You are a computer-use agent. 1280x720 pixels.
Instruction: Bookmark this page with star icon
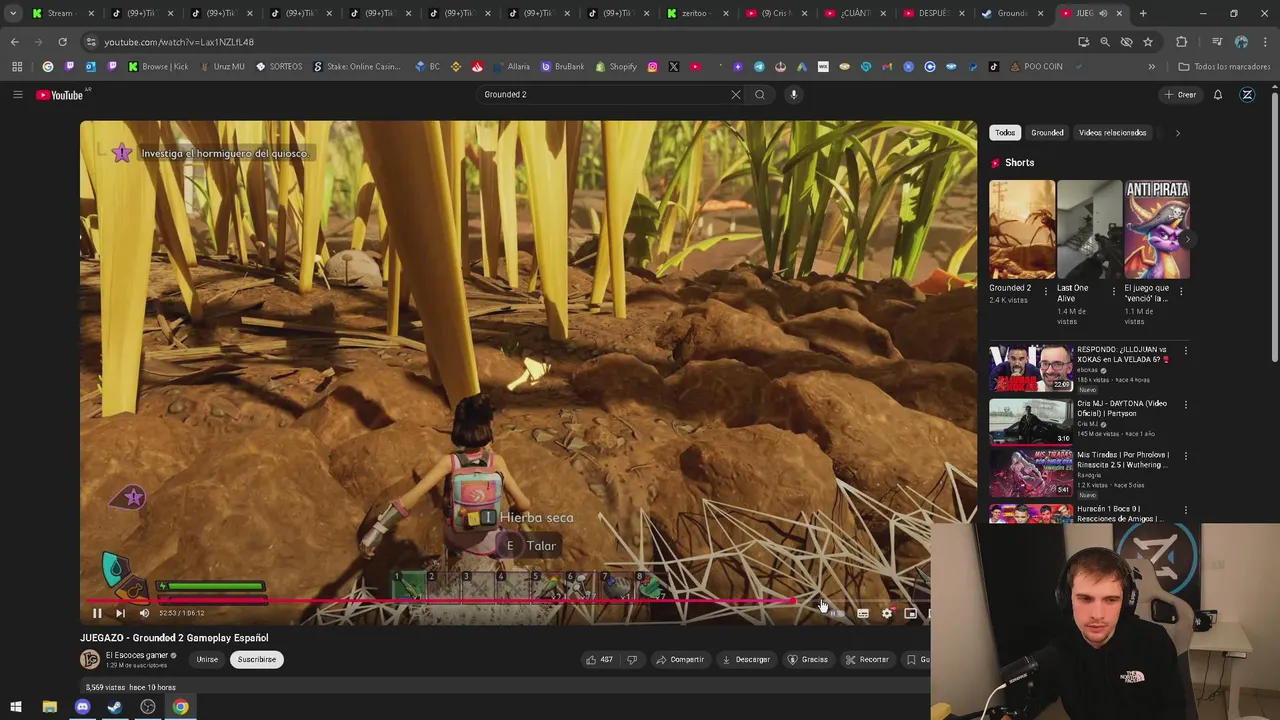click(x=1148, y=42)
